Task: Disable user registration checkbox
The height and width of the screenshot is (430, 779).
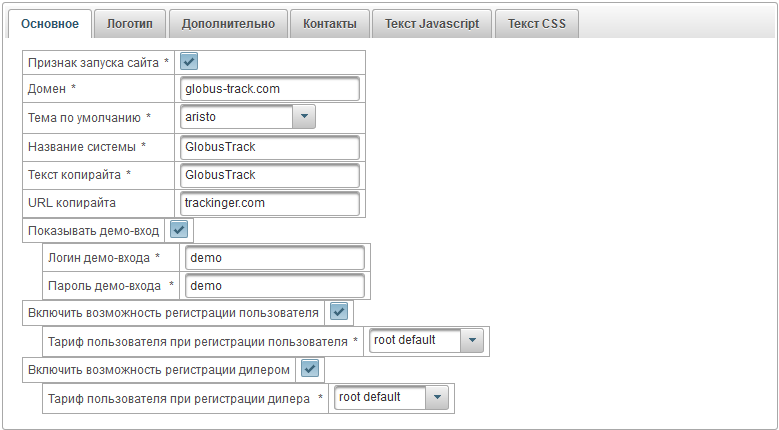Action: 338,312
